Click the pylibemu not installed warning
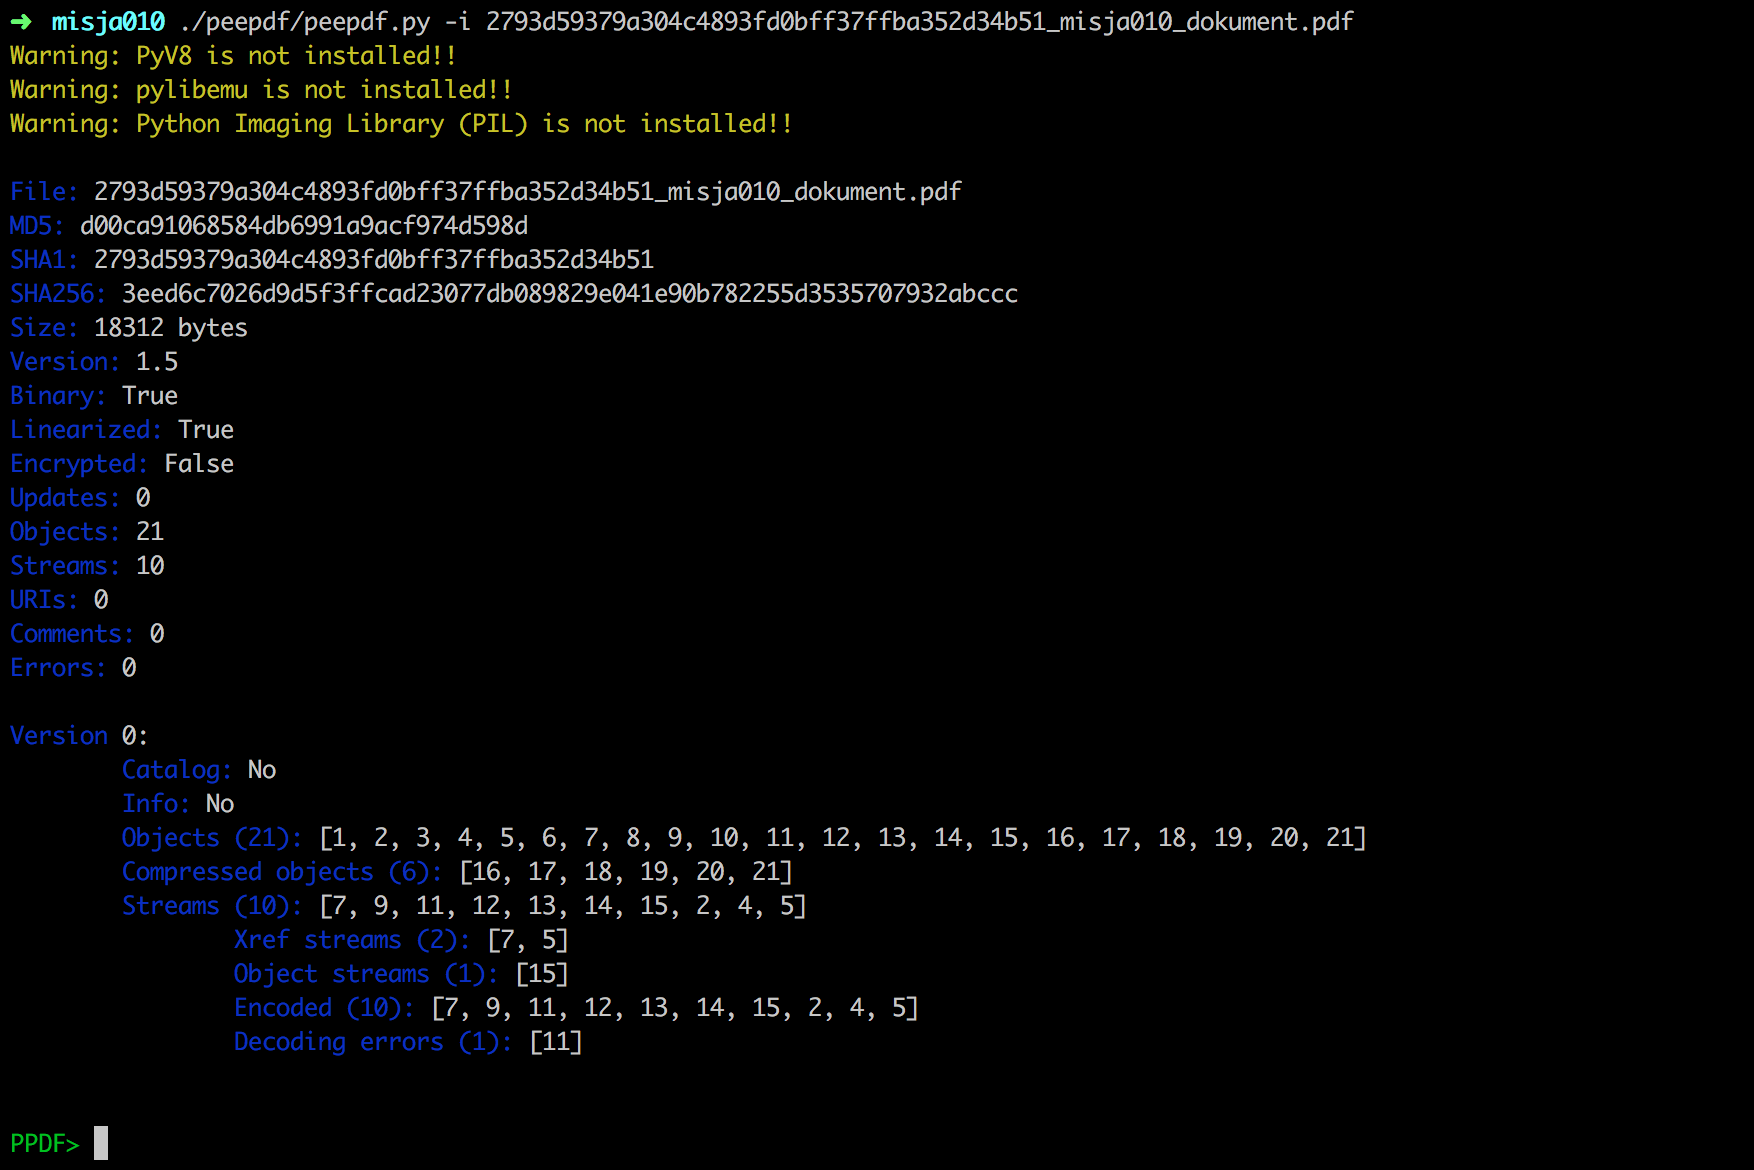1754x1170 pixels. [261, 90]
